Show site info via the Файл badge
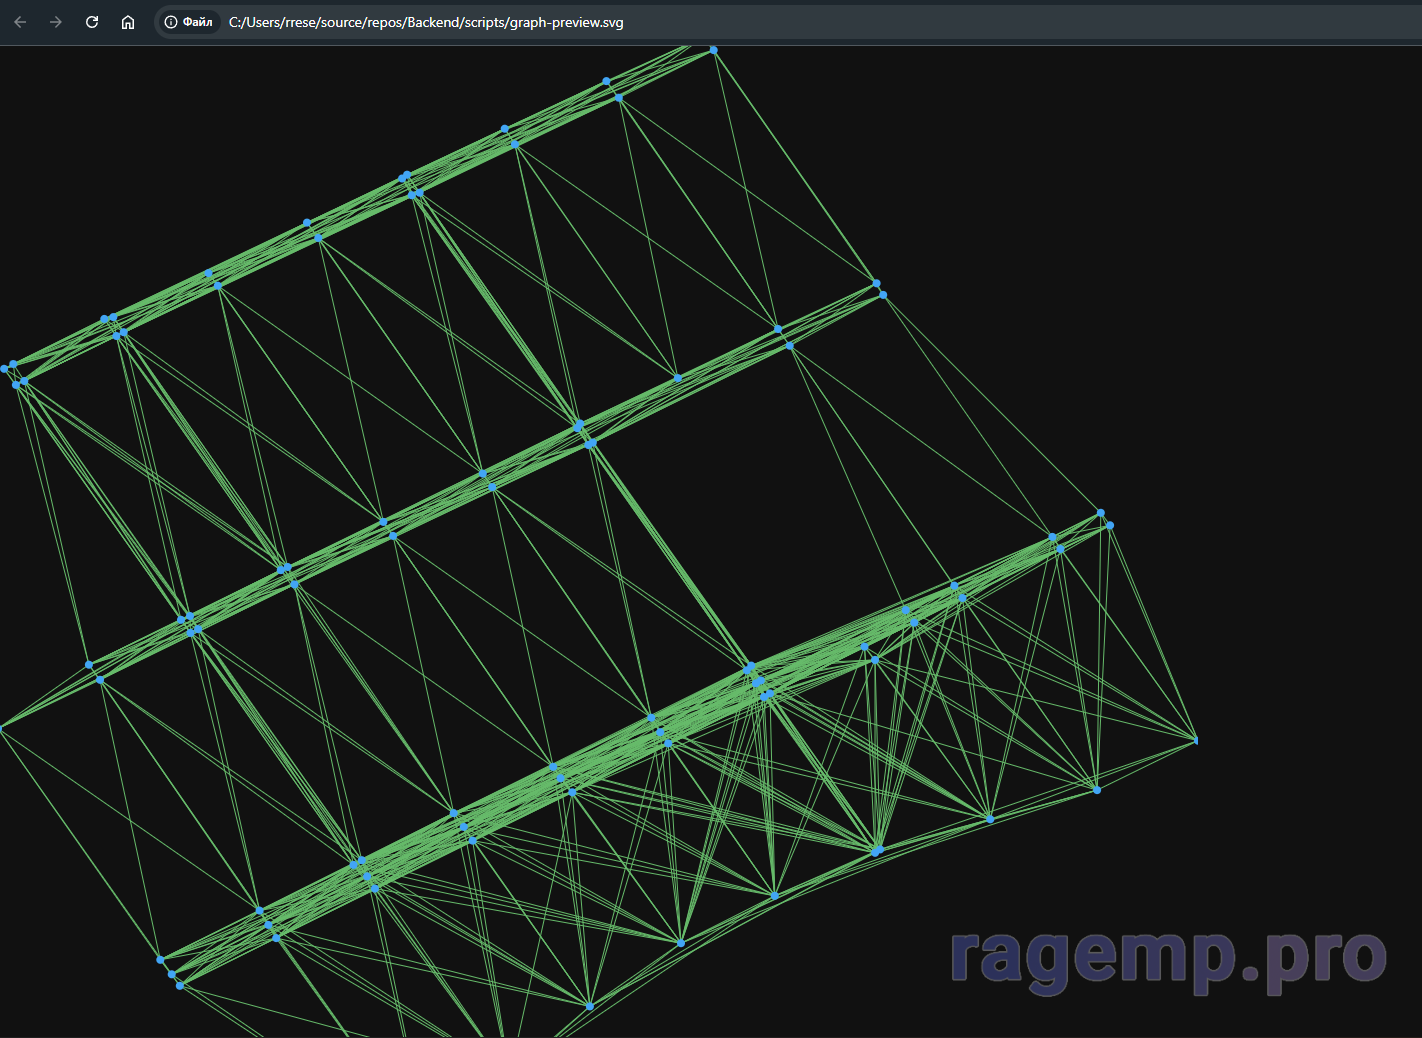The image size is (1422, 1038). click(x=189, y=22)
